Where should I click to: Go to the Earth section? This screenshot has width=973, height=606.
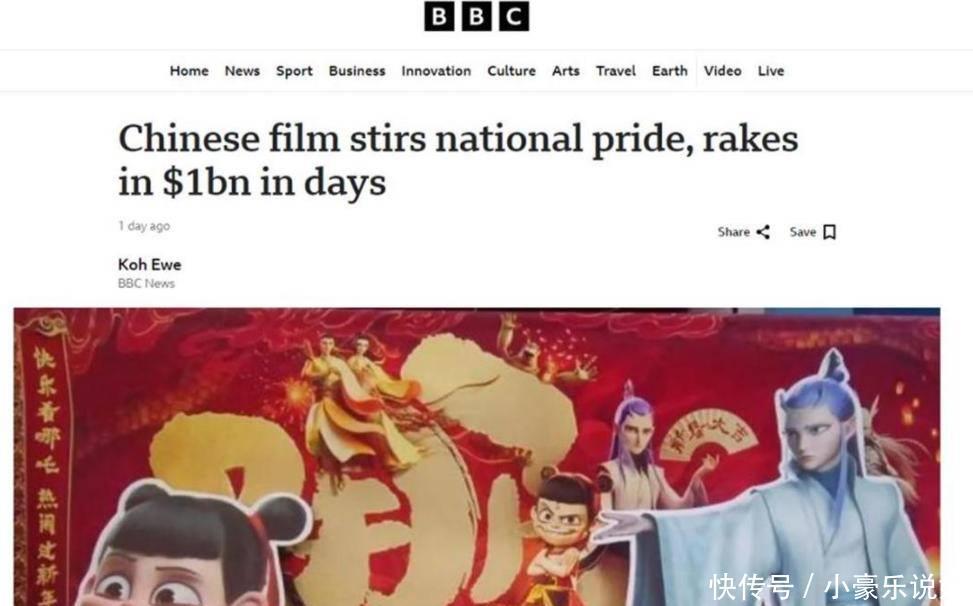click(x=670, y=71)
